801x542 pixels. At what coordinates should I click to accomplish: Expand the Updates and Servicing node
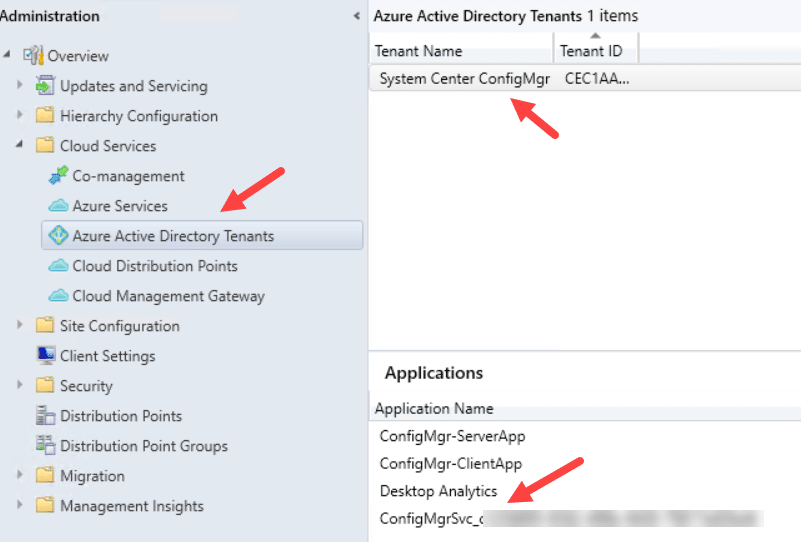[19, 84]
